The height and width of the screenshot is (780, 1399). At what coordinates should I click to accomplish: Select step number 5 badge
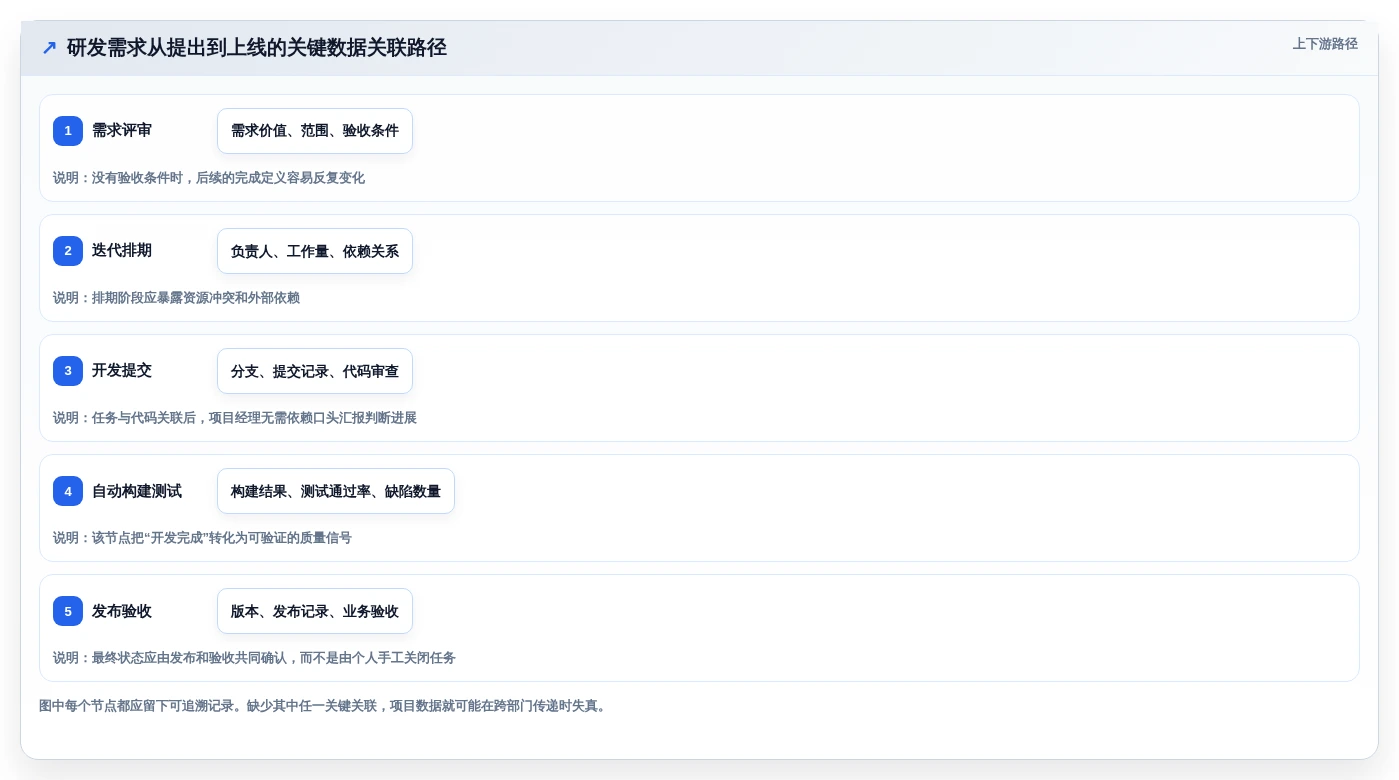point(68,611)
